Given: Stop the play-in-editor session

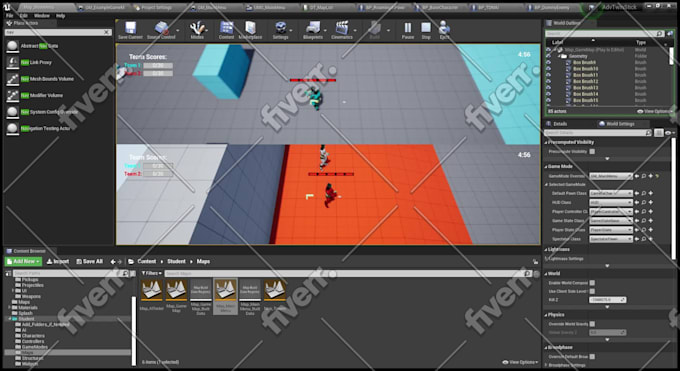Looking at the screenshot, I should (426, 30).
